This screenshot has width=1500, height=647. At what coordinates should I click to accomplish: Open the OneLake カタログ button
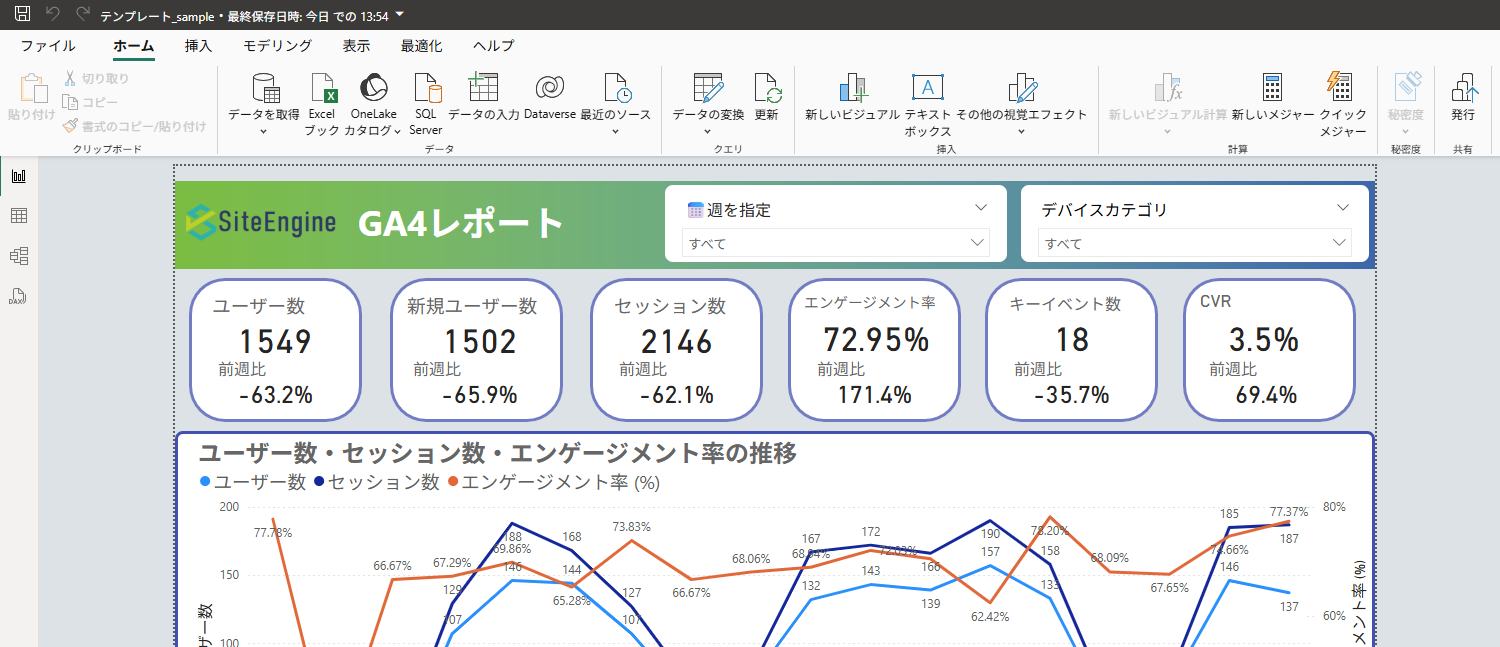[x=373, y=104]
